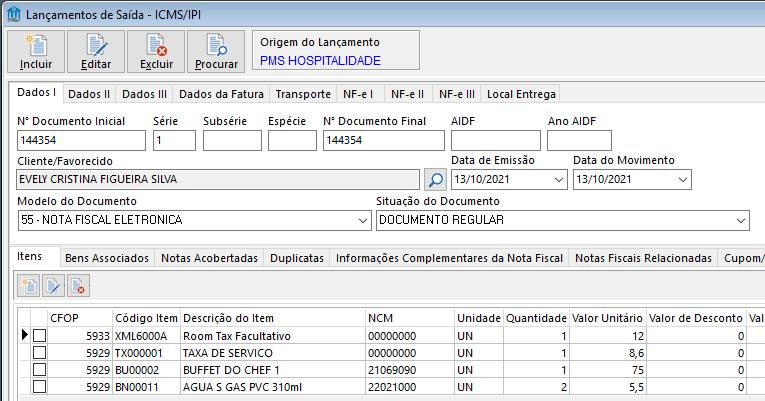Screen dimensions: 765x401
Task: Expand the Situação do Documento dropdown
Action: [x=741, y=221]
